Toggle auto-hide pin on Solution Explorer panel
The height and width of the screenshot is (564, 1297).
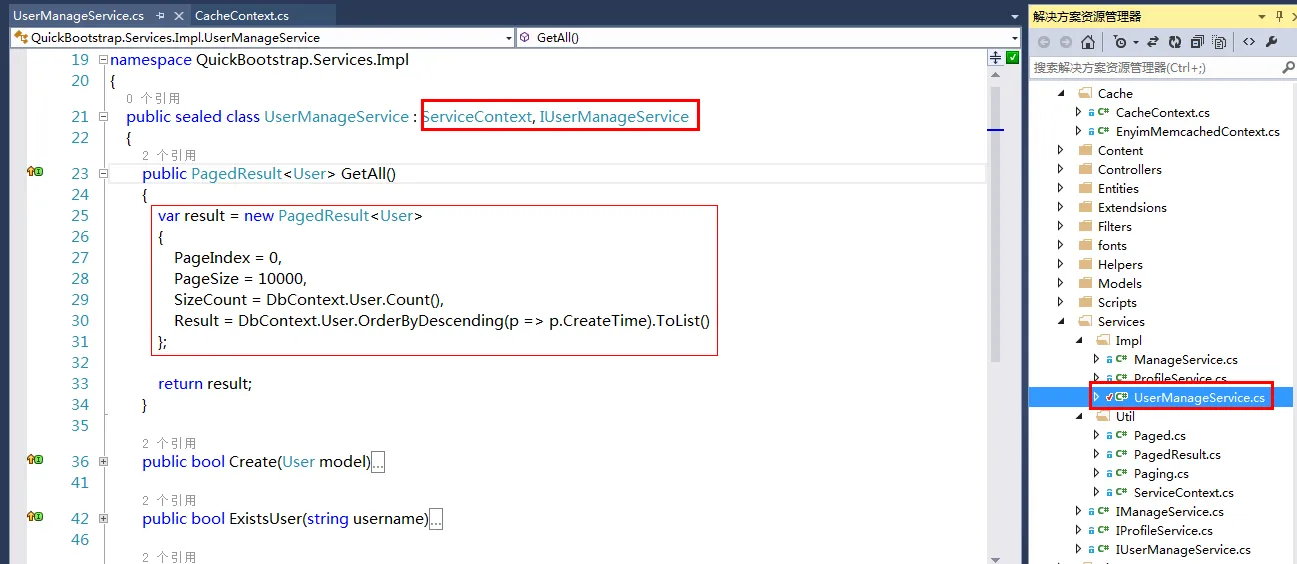(x=1280, y=16)
